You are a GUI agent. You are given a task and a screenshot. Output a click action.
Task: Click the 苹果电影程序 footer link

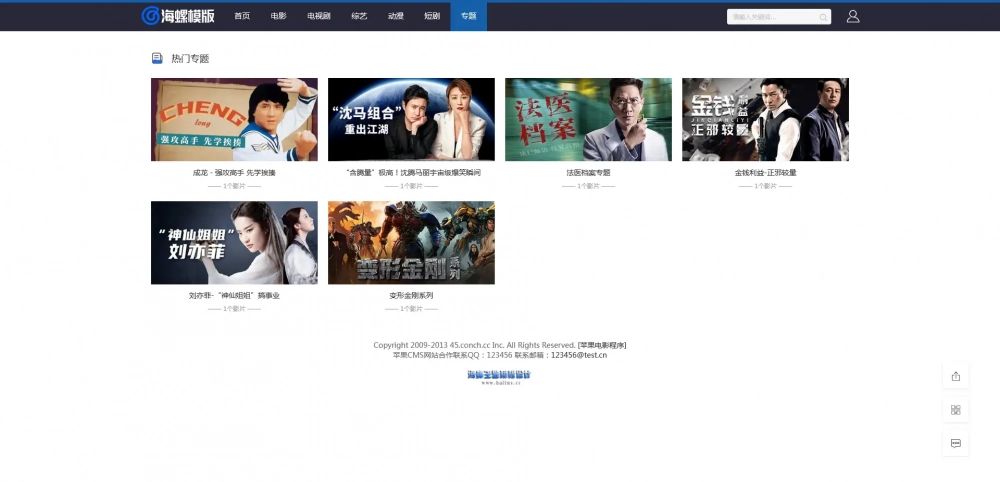tap(602, 345)
